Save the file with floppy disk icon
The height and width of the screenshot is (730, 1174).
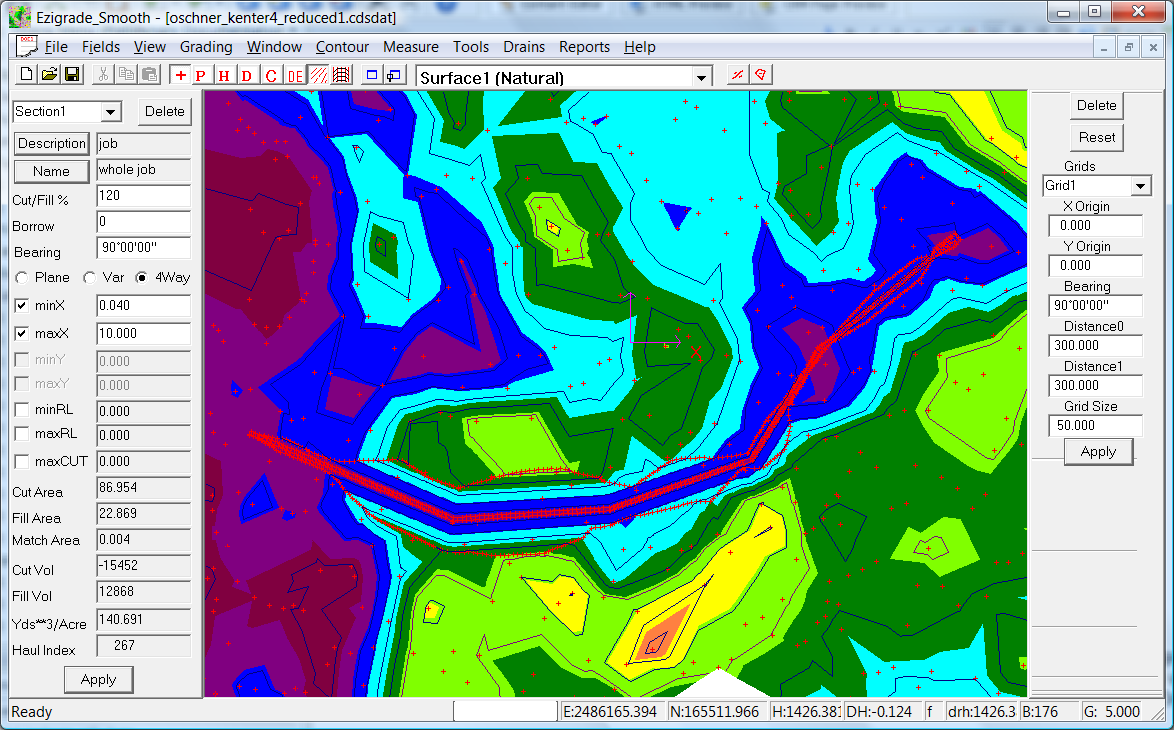point(71,75)
